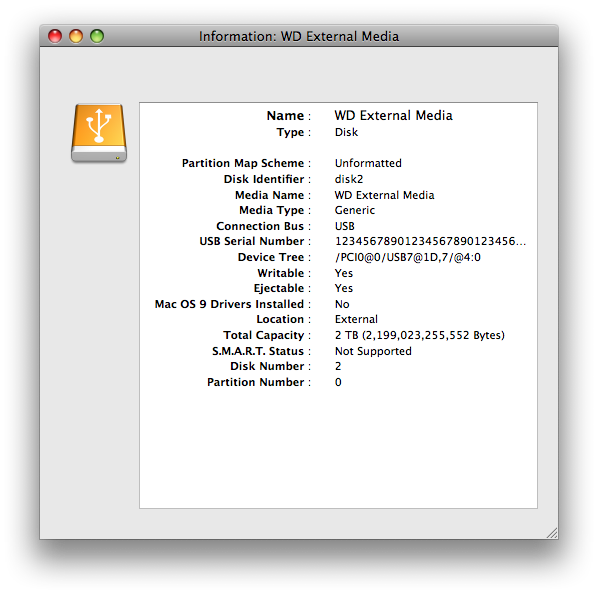
Task: Click the bold 'Name' label
Action: (285, 116)
